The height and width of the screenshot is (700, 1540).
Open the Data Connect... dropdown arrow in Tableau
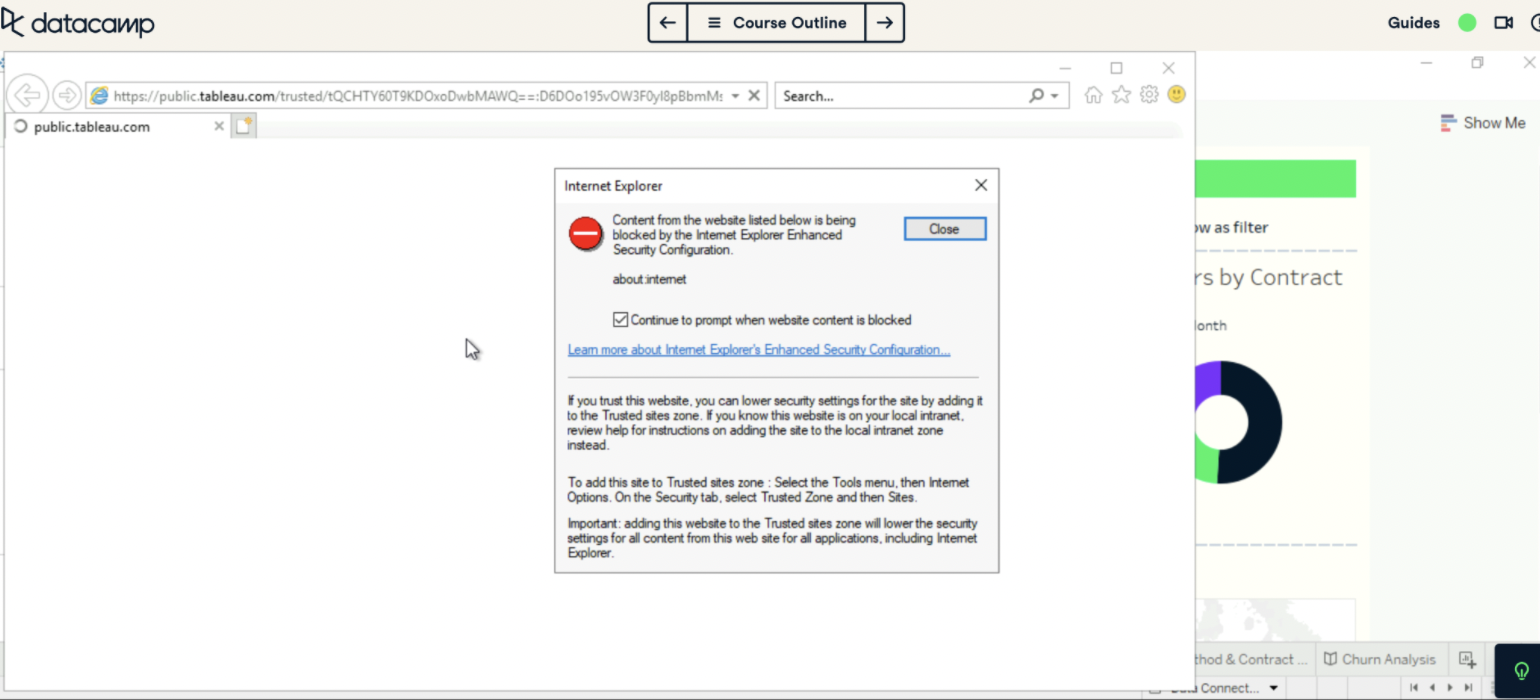point(1274,688)
